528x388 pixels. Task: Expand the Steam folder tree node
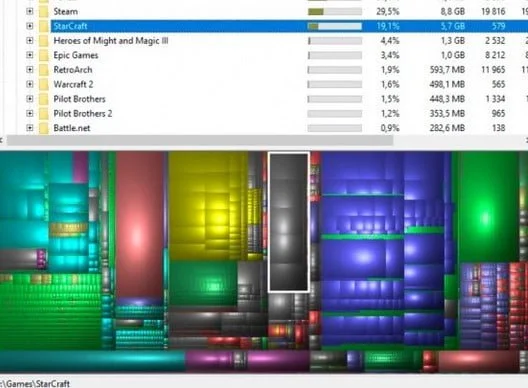click(x=30, y=11)
